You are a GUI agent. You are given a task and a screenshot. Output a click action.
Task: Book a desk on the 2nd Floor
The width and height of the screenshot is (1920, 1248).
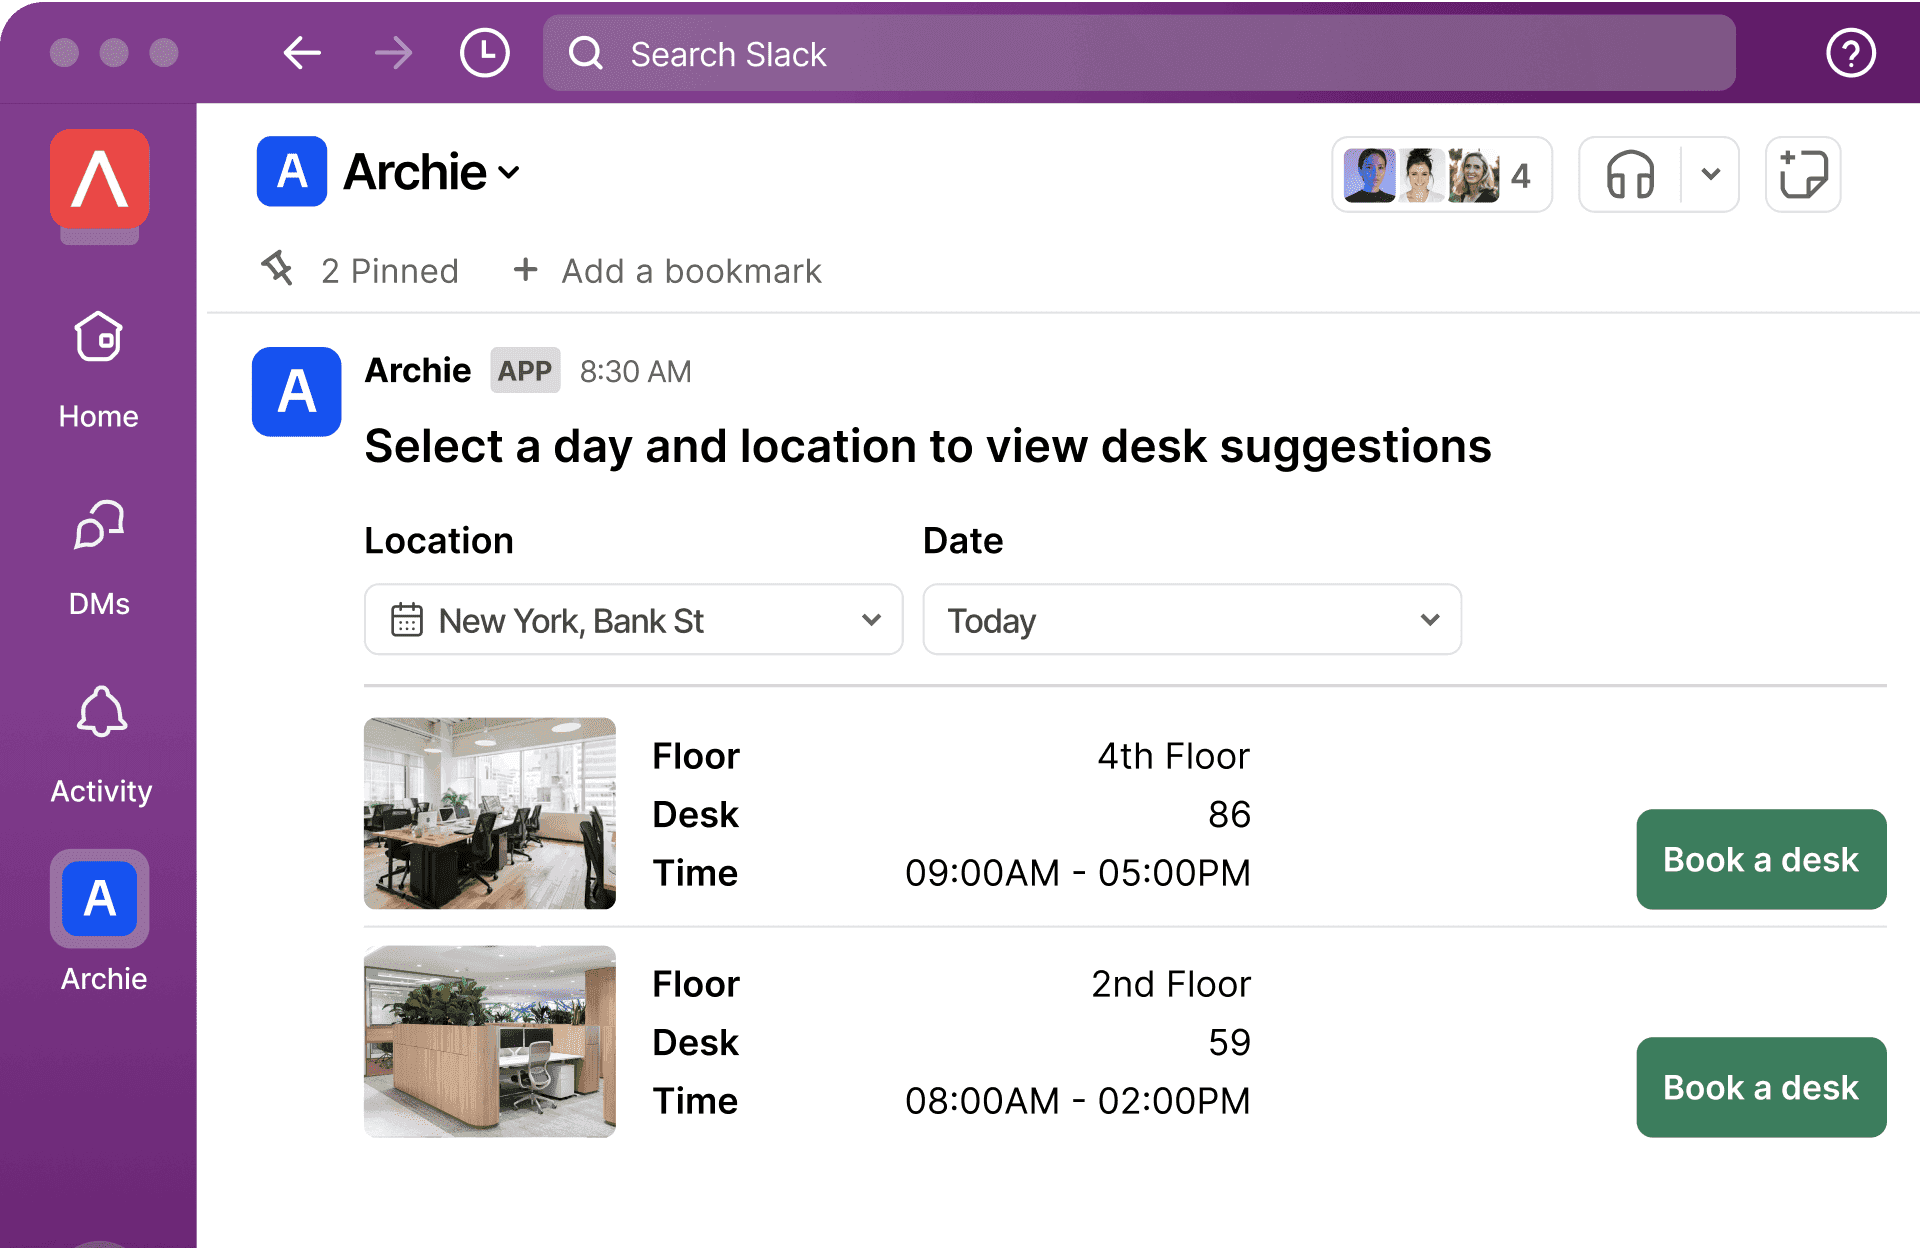pos(1760,1087)
